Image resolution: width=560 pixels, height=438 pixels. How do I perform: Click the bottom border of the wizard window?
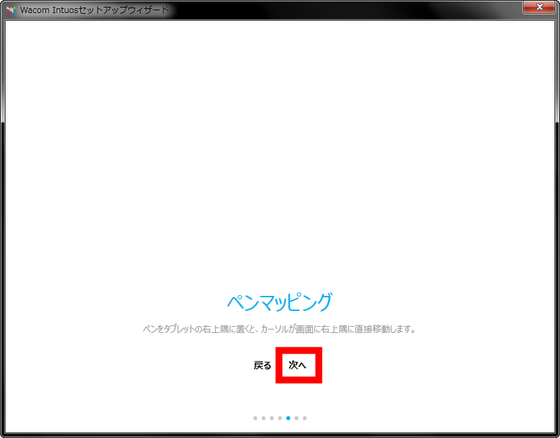click(x=280, y=434)
